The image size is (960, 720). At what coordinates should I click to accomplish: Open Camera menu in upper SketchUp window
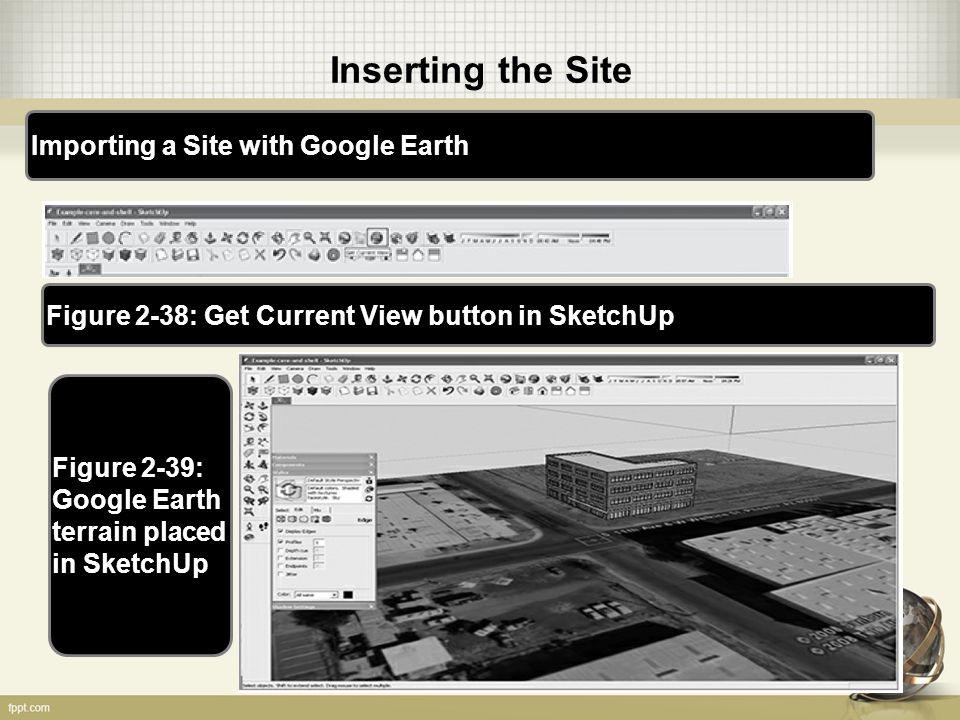[105, 223]
